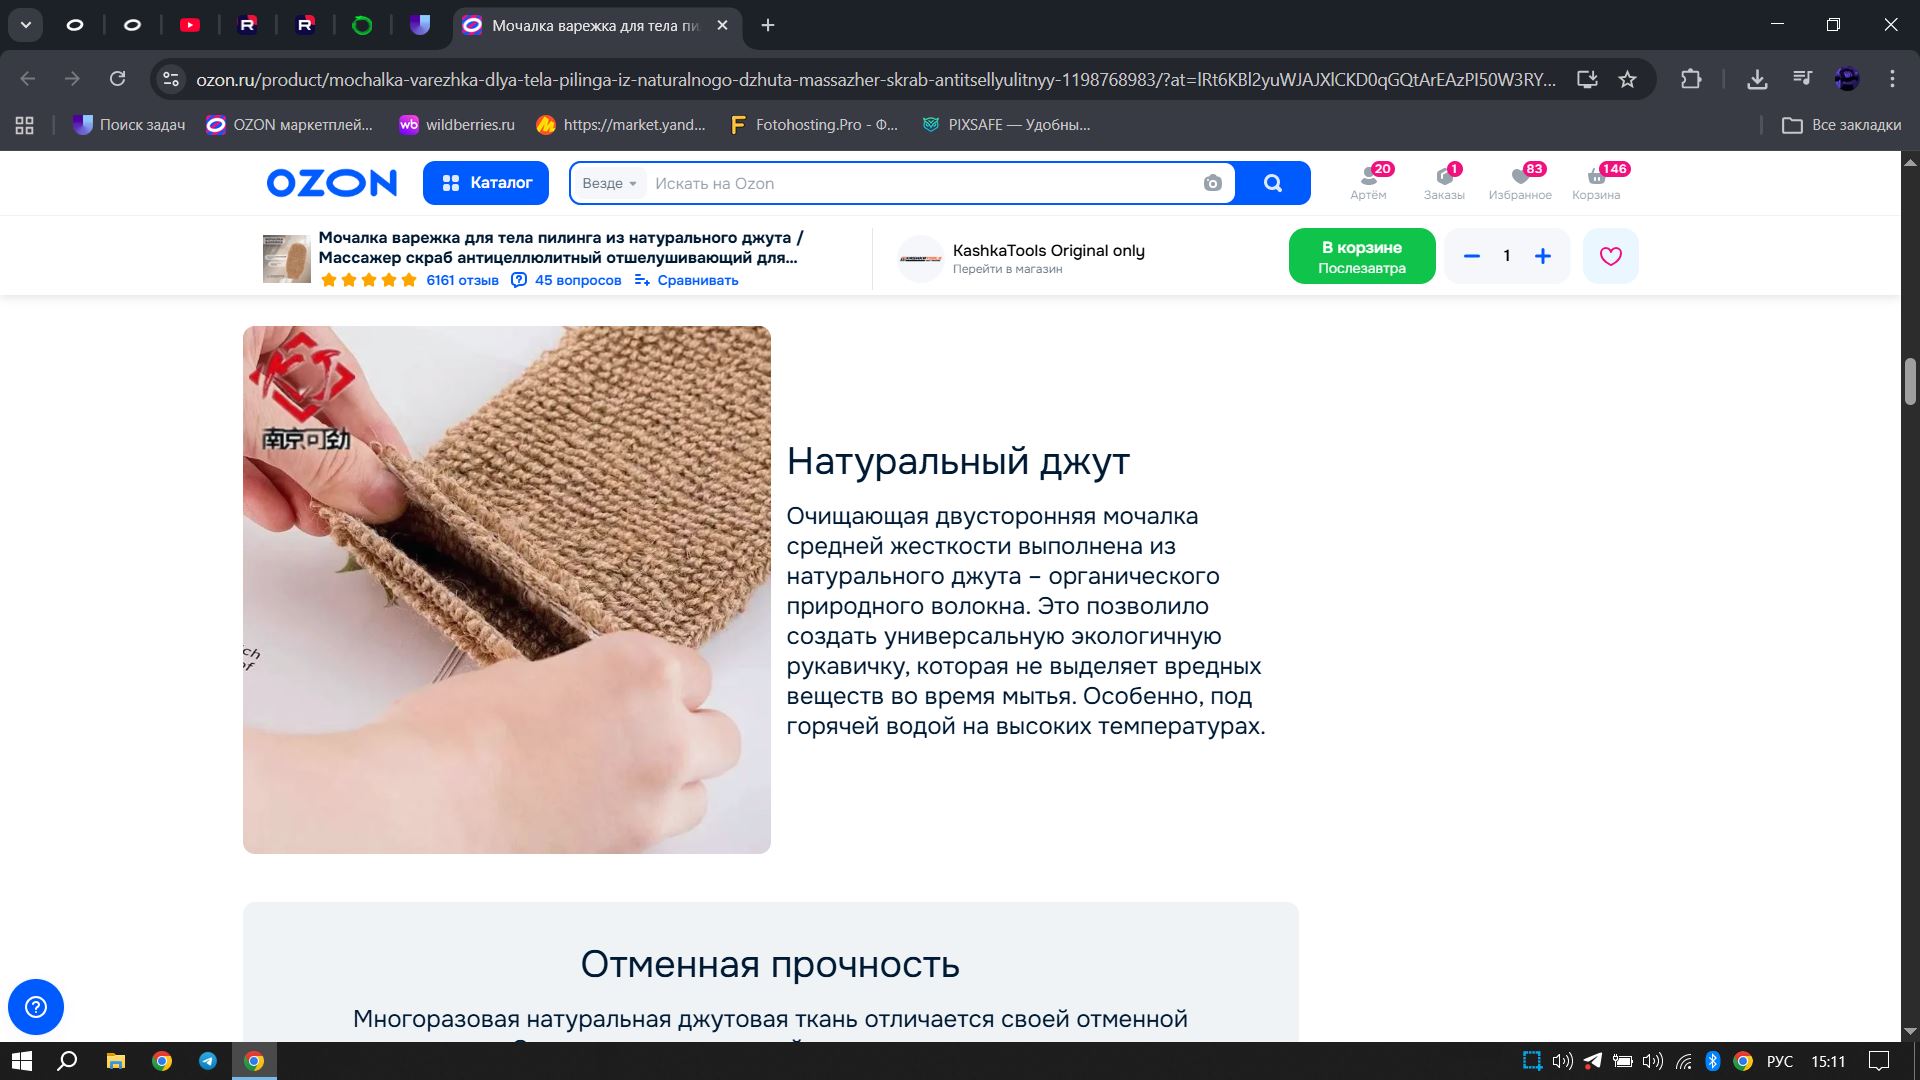Open the wildberries.ru bookmark

(x=457, y=125)
